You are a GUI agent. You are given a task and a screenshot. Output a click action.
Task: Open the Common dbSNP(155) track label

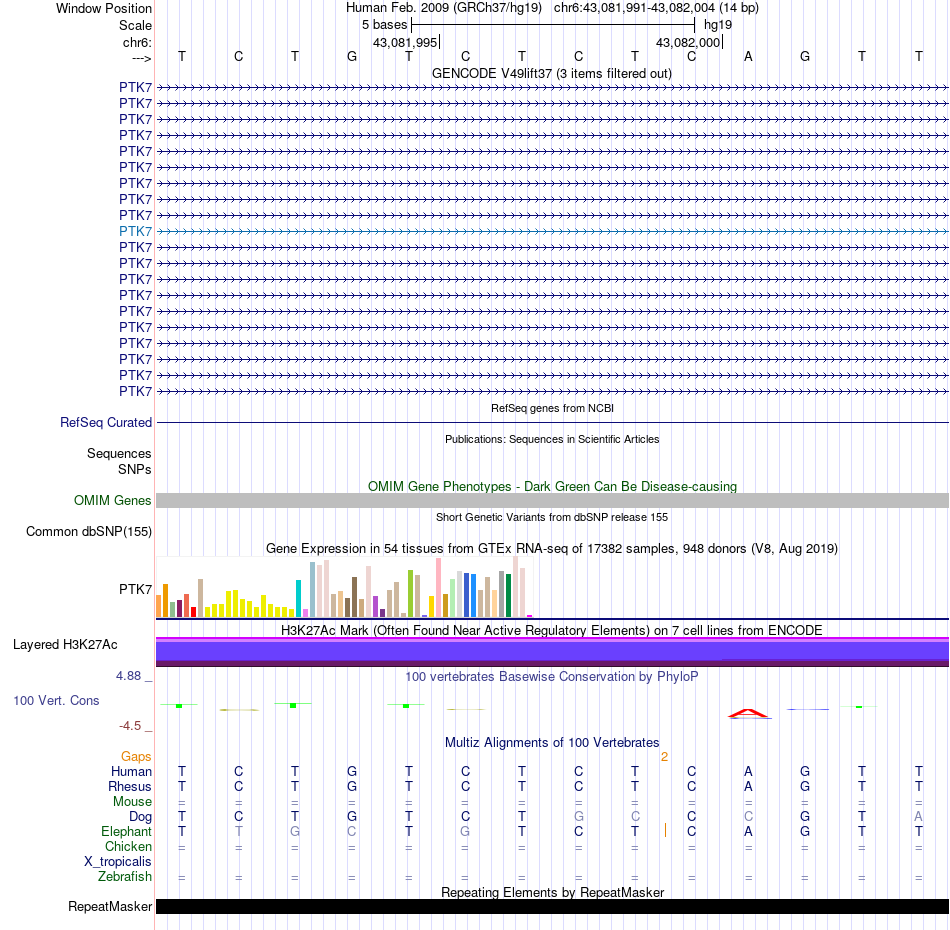(x=89, y=531)
